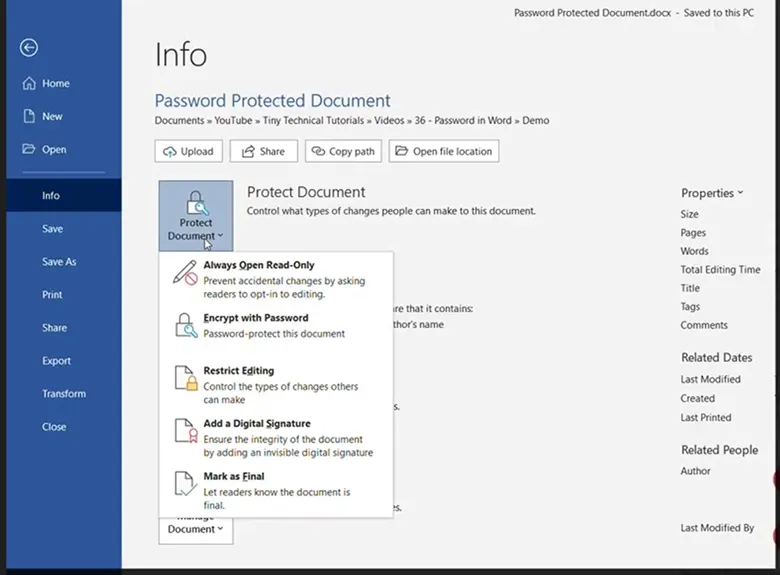The width and height of the screenshot is (780, 575).
Task: Click the 'Words' property label
Action: point(694,251)
